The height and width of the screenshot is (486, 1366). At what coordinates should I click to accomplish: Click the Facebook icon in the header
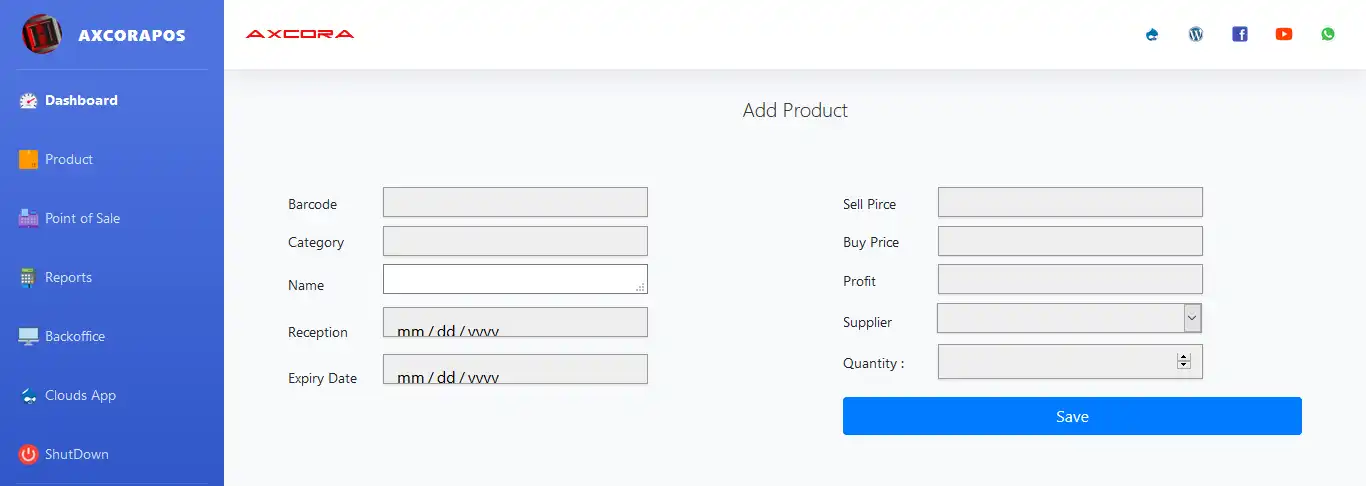(x=1240, y=34)
